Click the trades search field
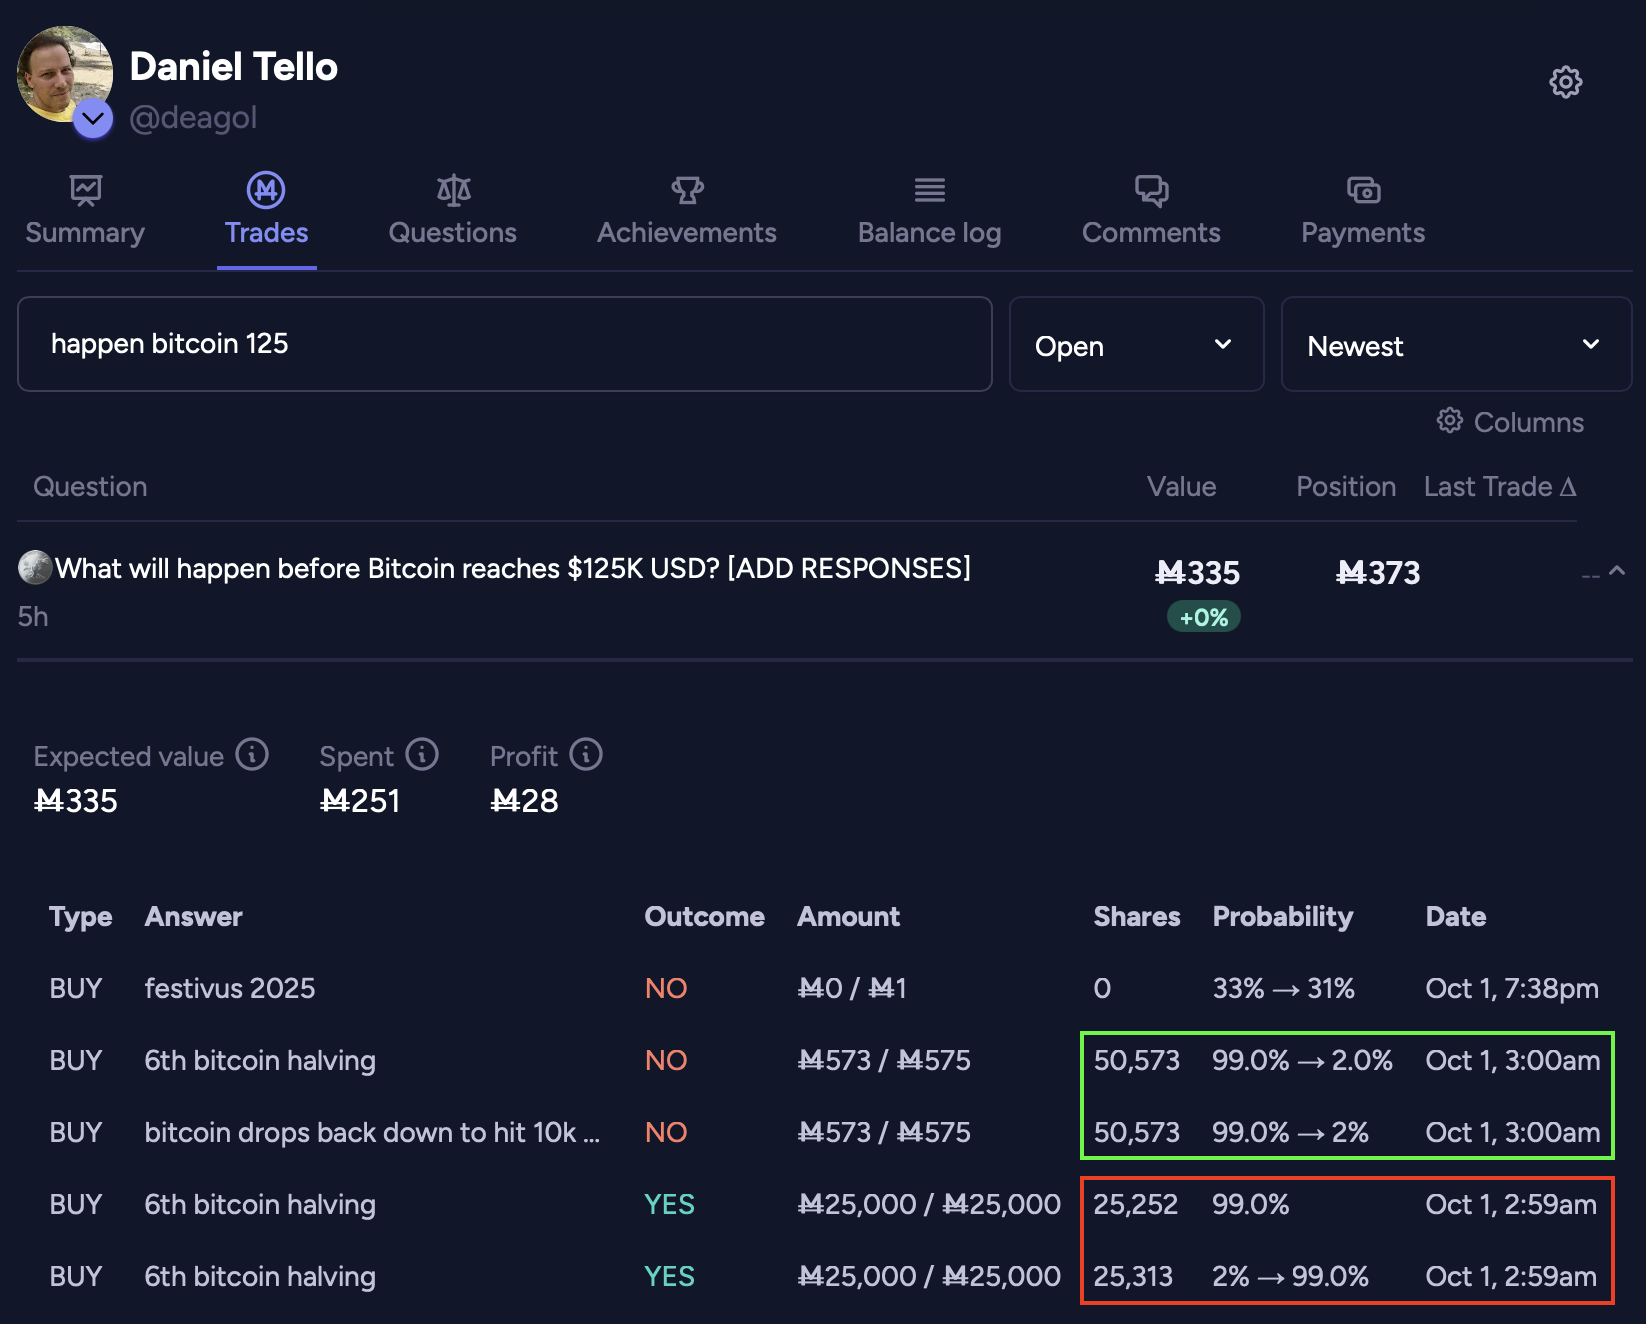1646x1324 pixels. [x=505, y=344]
